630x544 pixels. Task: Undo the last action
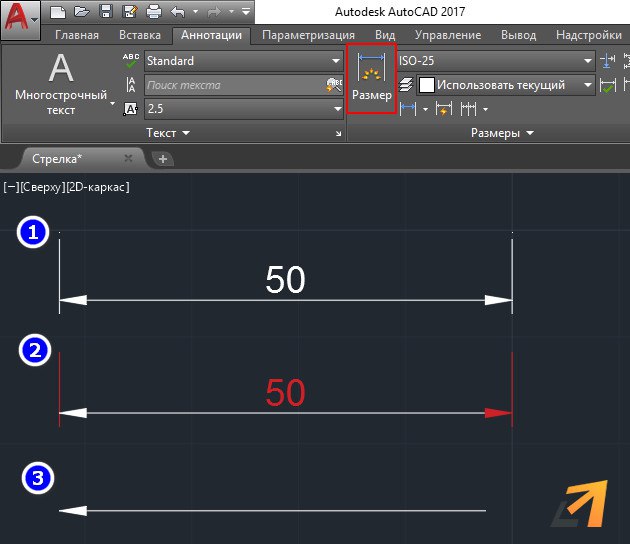[178, 12]
